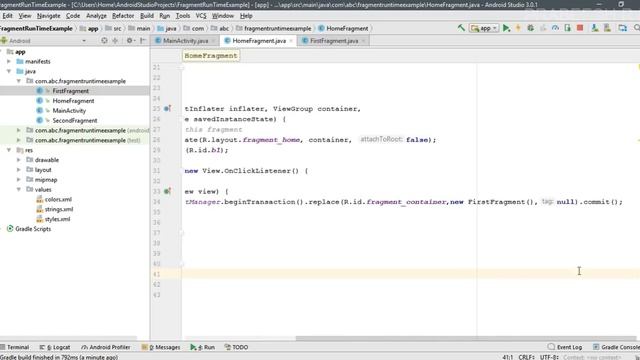Expand the androidTest package node
Viewport: 640px width, 360px height.
point(19,130)
